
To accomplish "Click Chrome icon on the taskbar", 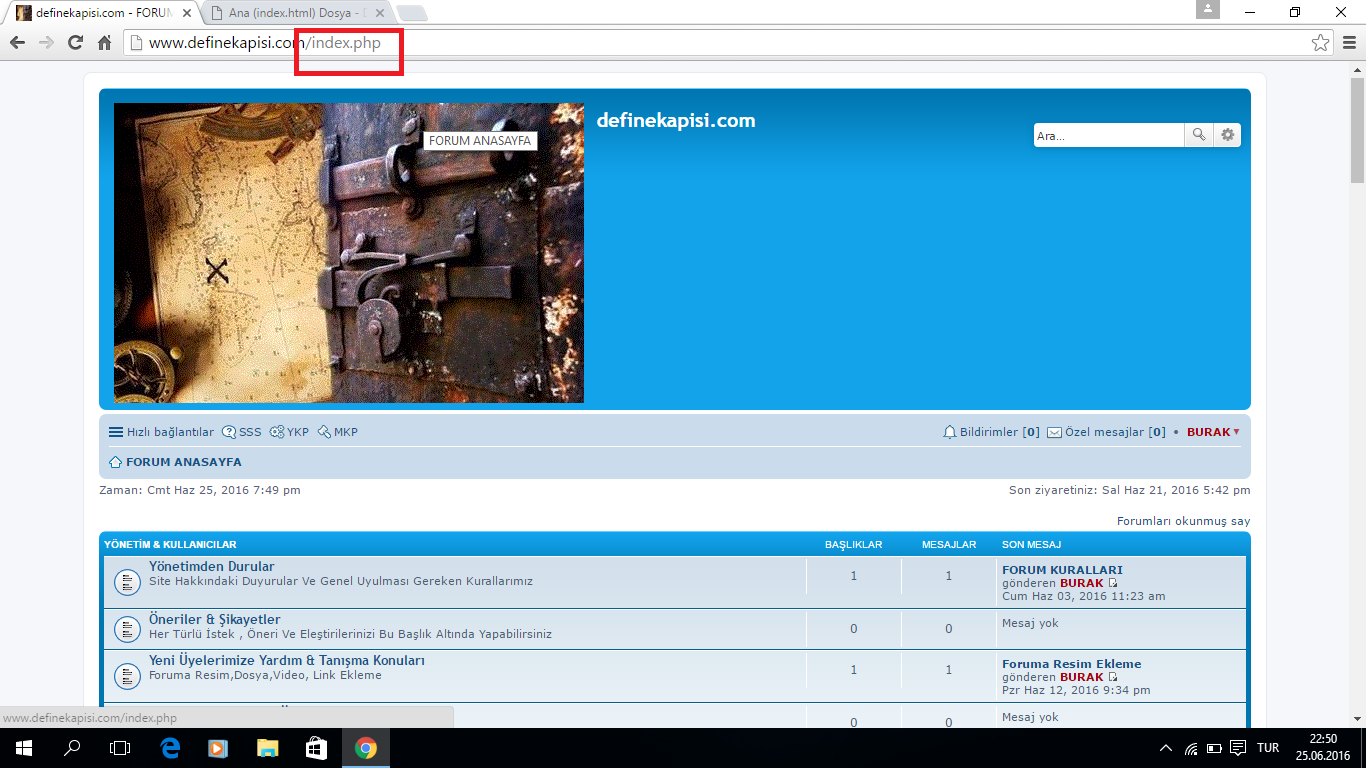I will coord(365,748).
